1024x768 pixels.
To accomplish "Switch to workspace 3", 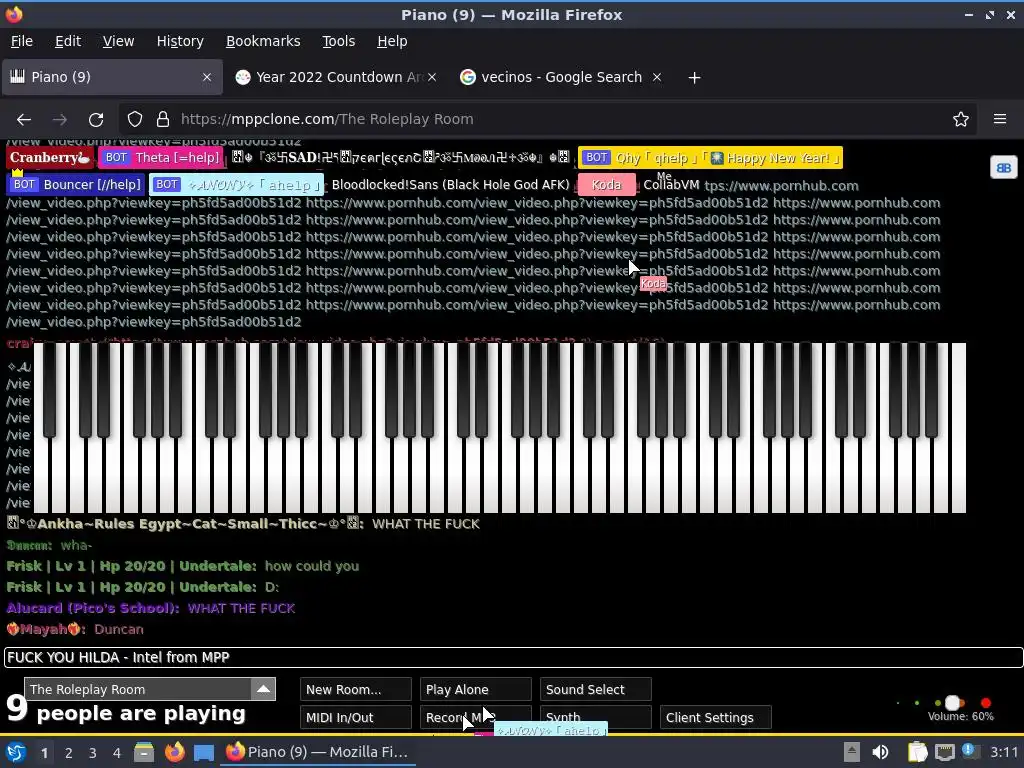I will pos(92,753).
